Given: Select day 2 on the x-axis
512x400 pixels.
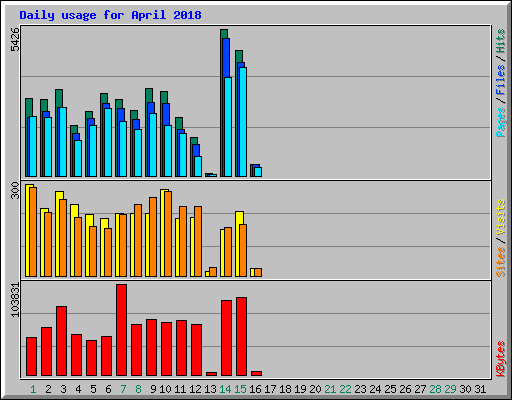Looking at the screenshot, I should [x=48, y=389].
